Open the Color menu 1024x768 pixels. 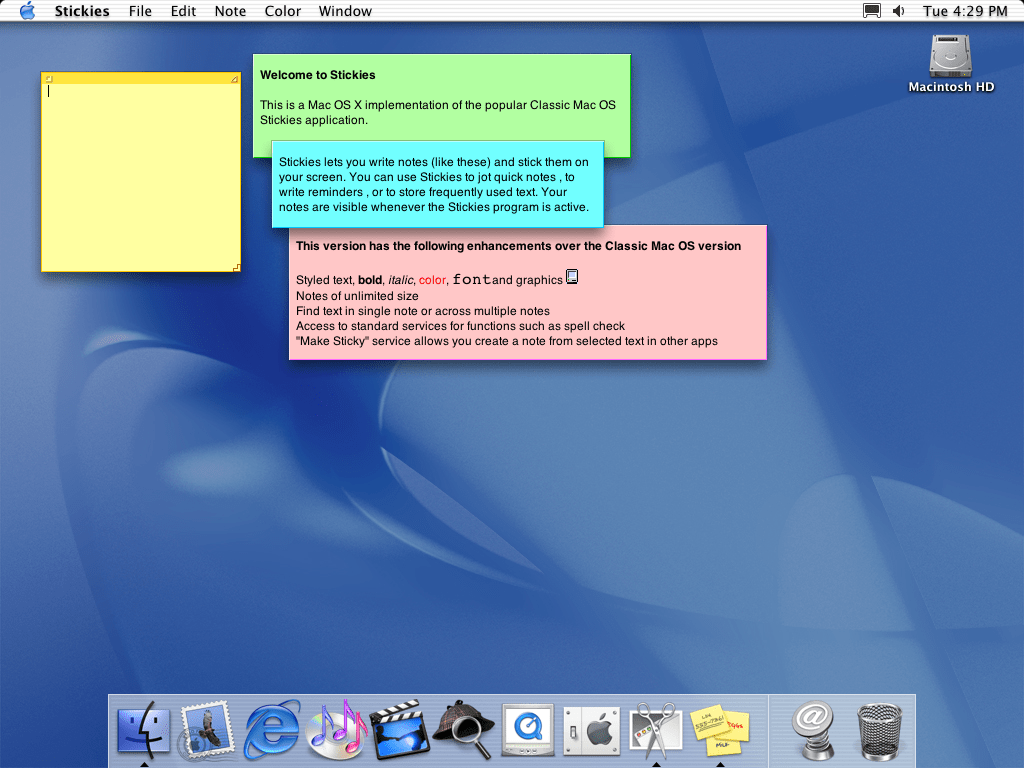point(283,11)
